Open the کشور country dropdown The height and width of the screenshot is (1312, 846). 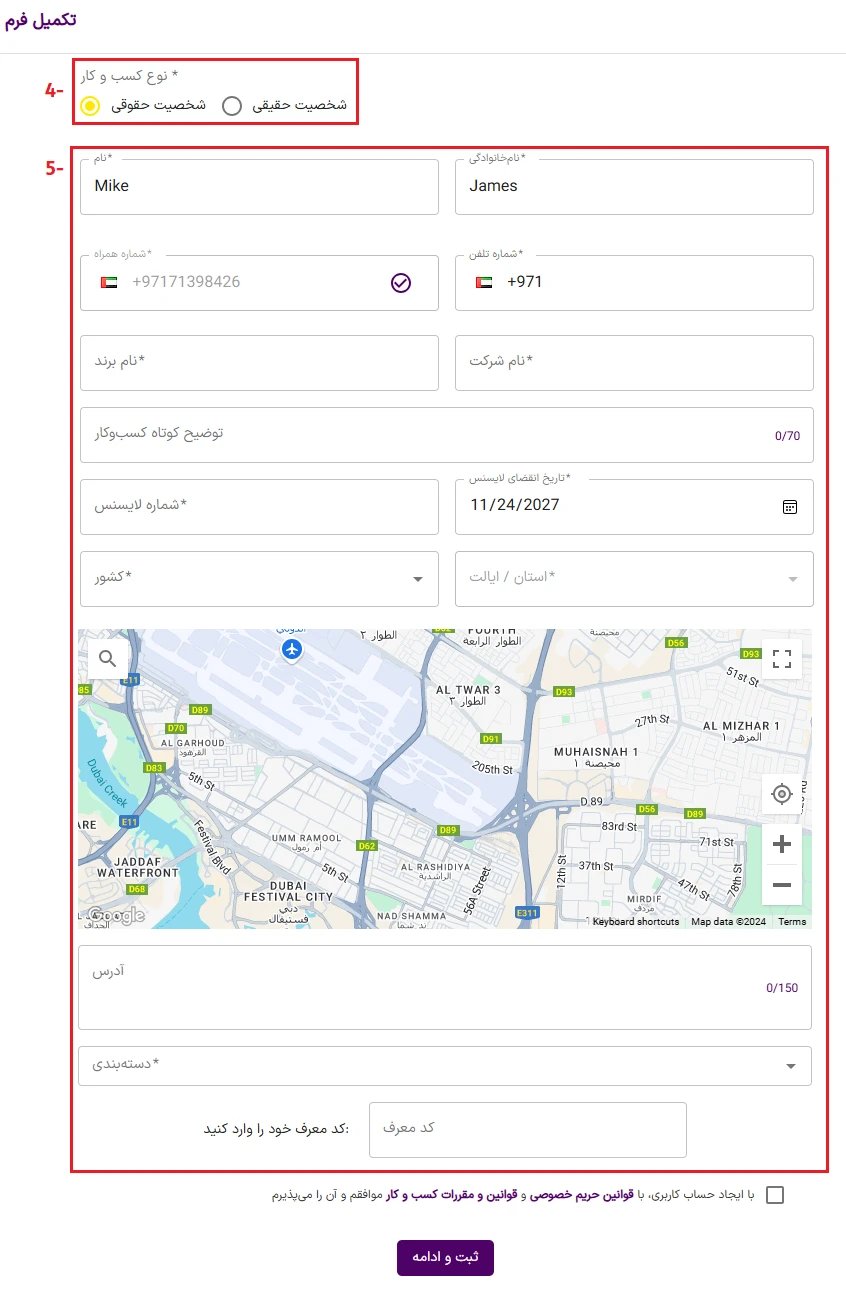click(259, 579)
